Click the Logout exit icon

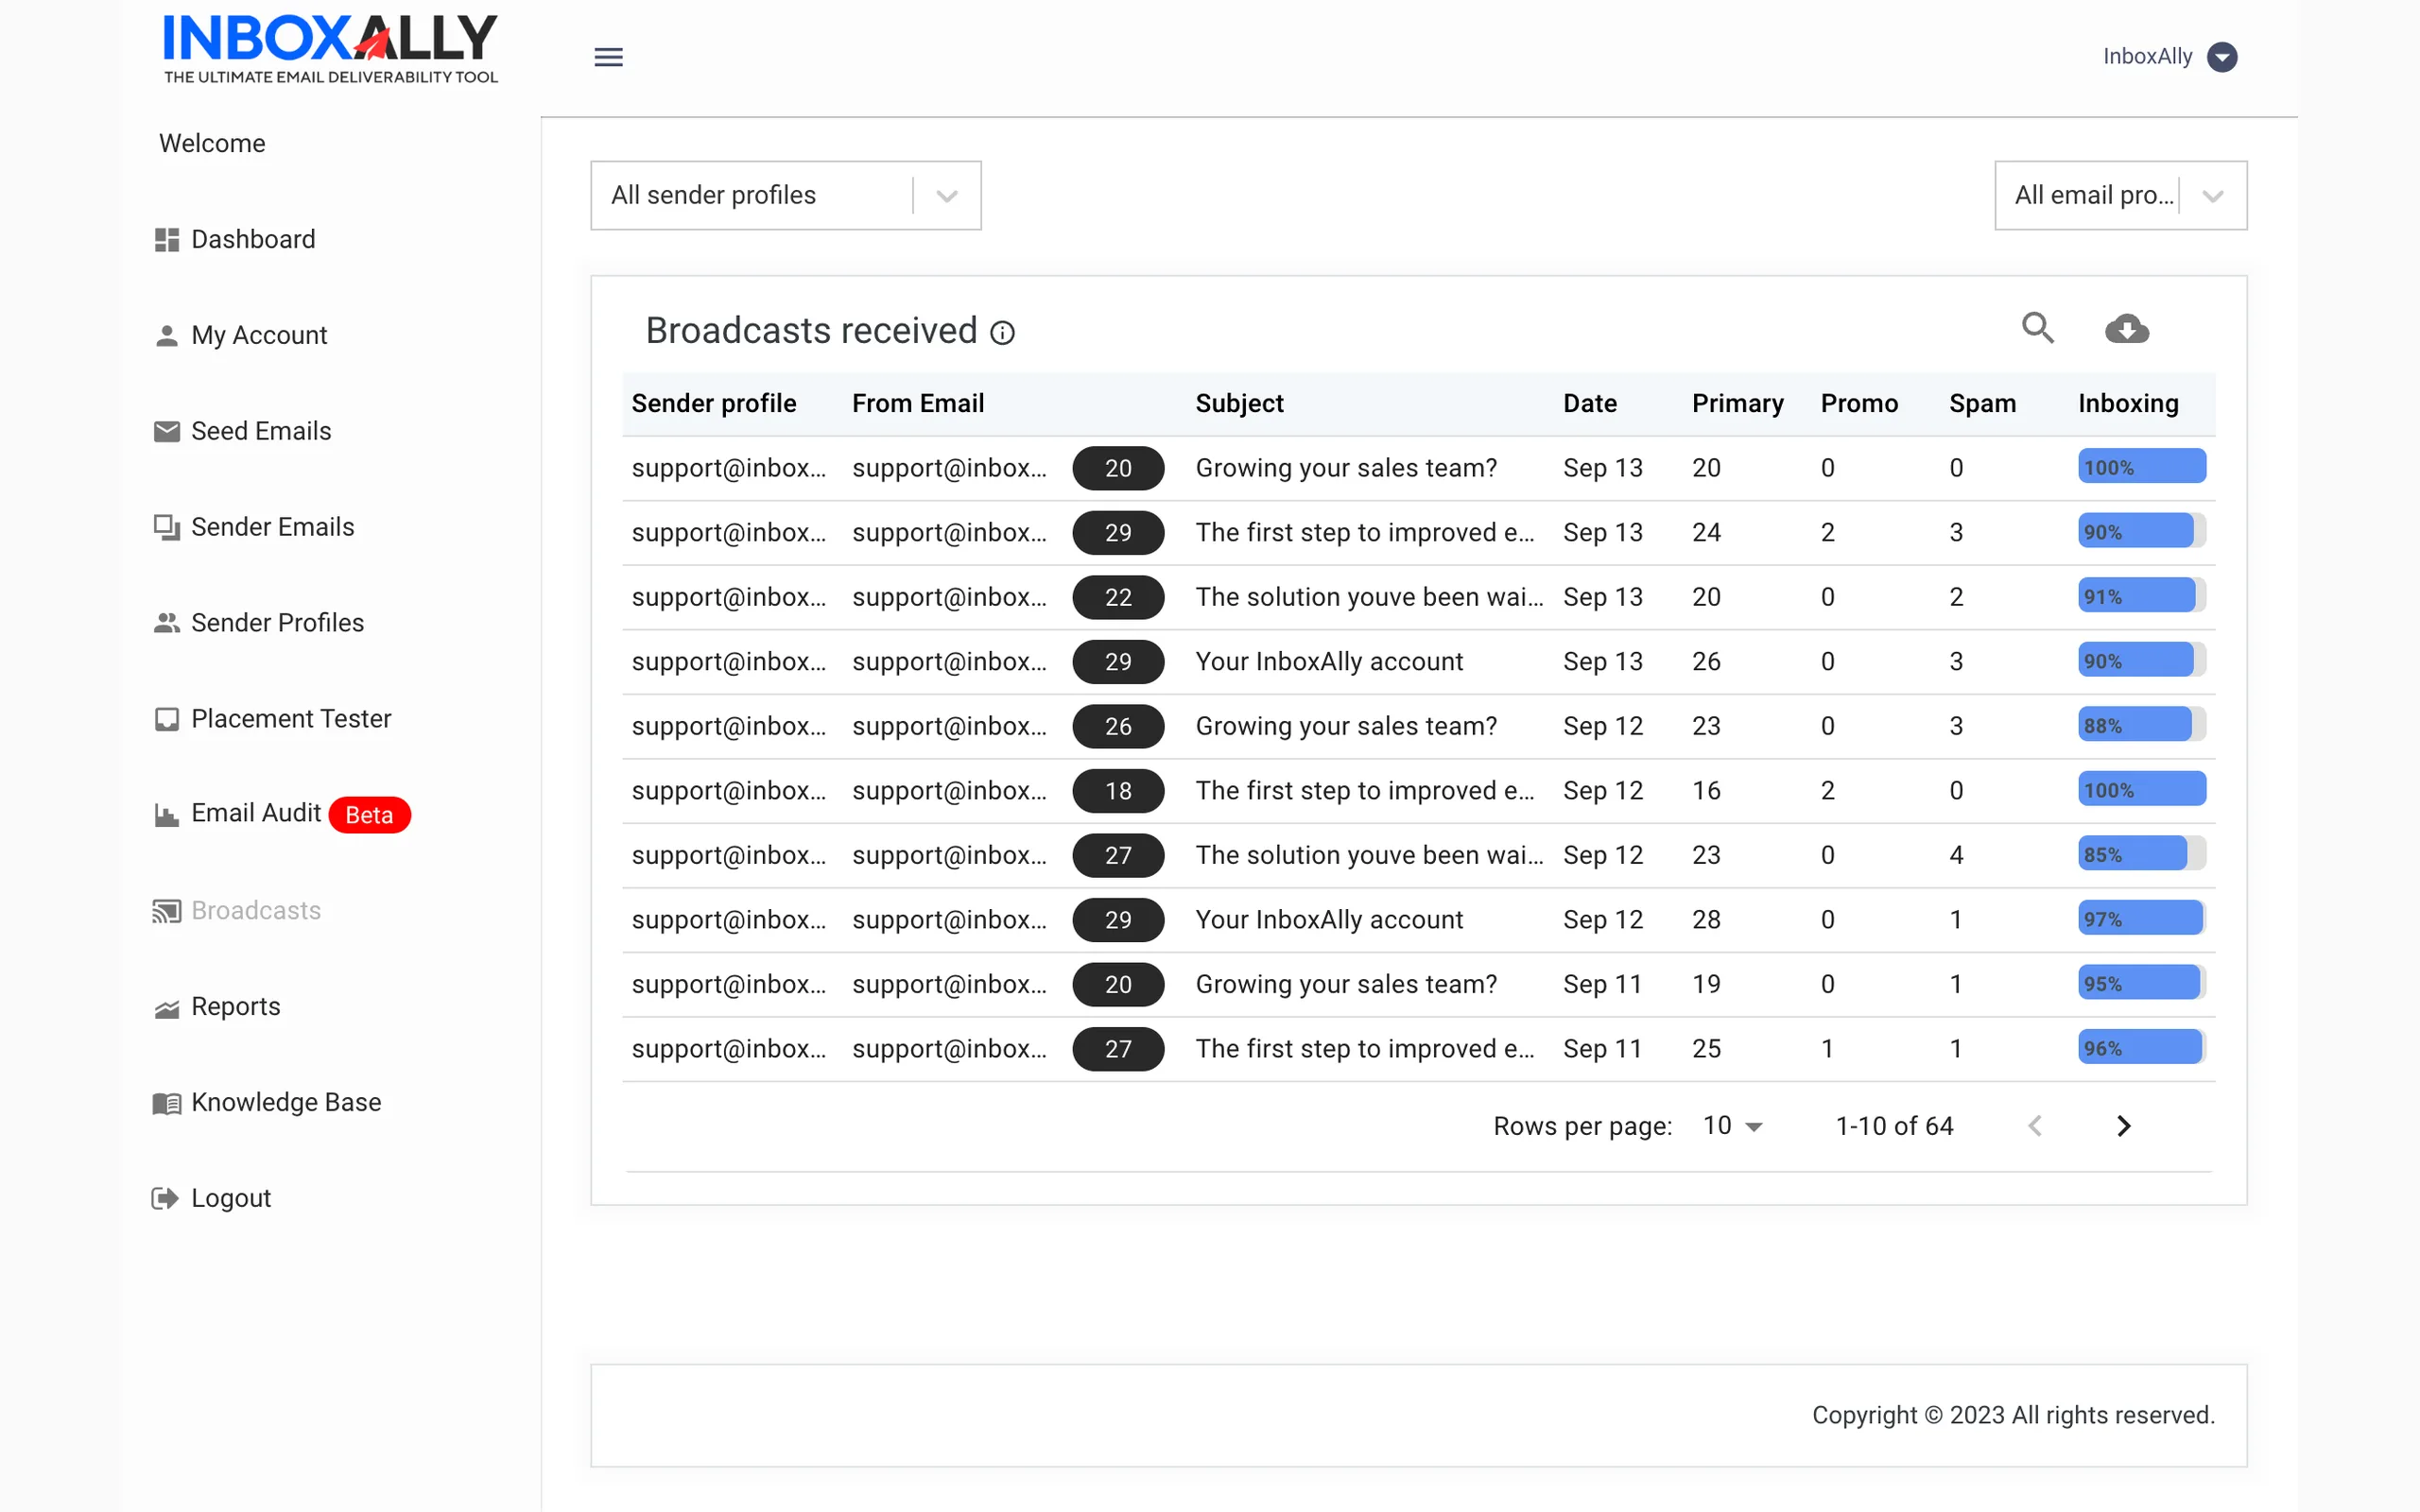[x=165, y=1198]
